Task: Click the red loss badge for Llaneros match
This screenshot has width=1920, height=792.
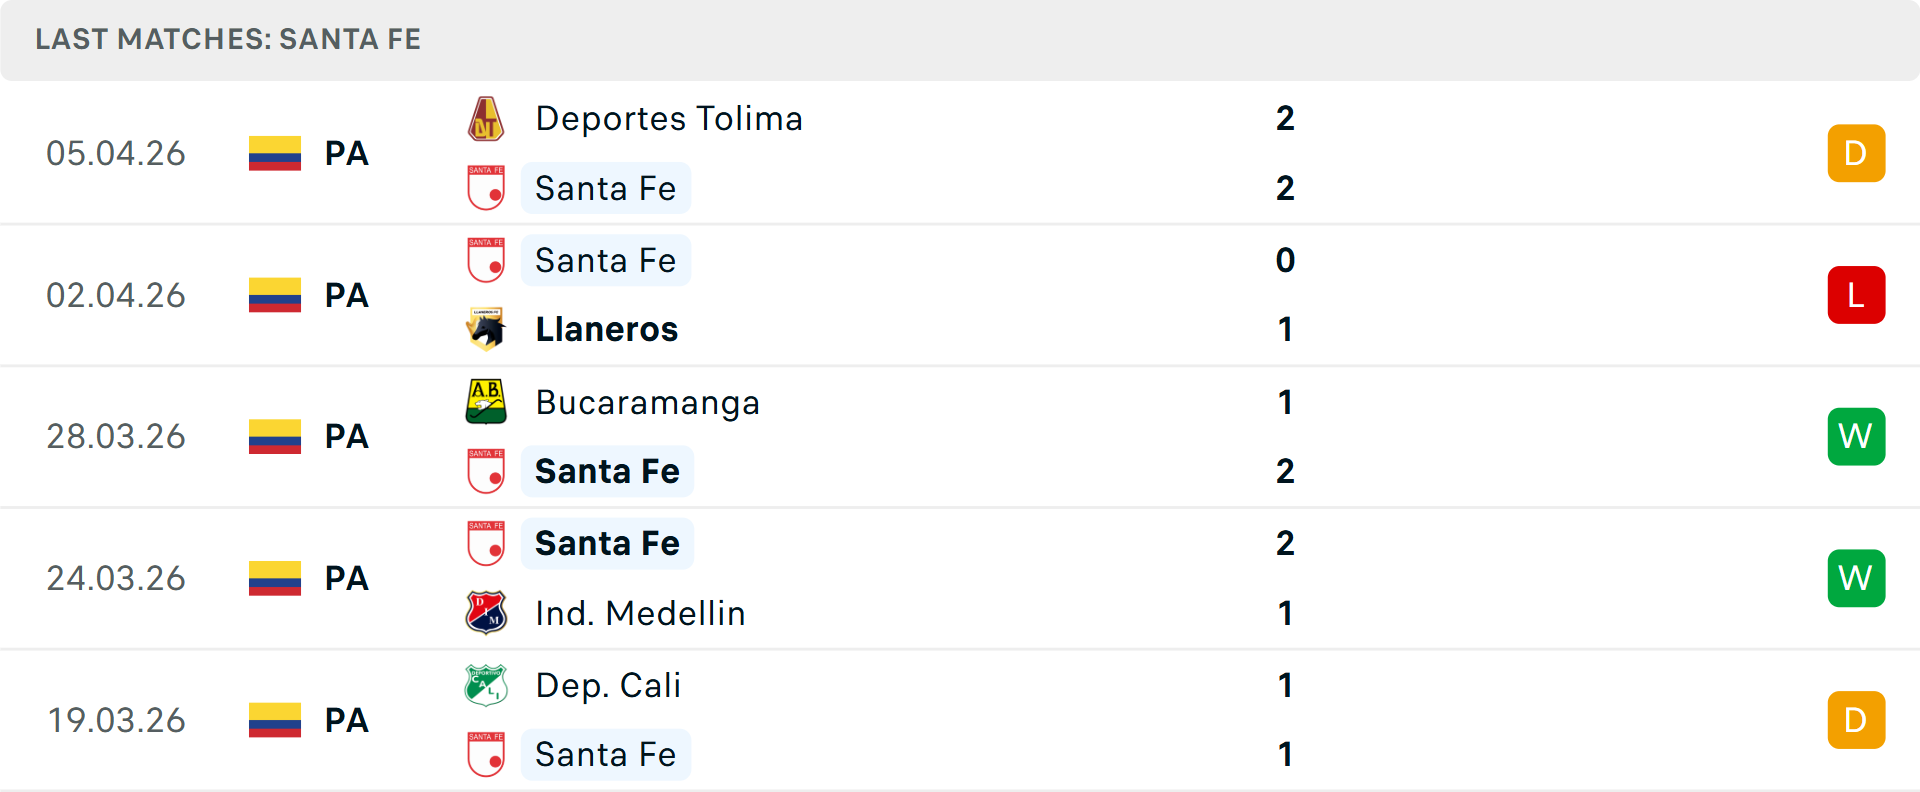Action: coord(1856,295)
